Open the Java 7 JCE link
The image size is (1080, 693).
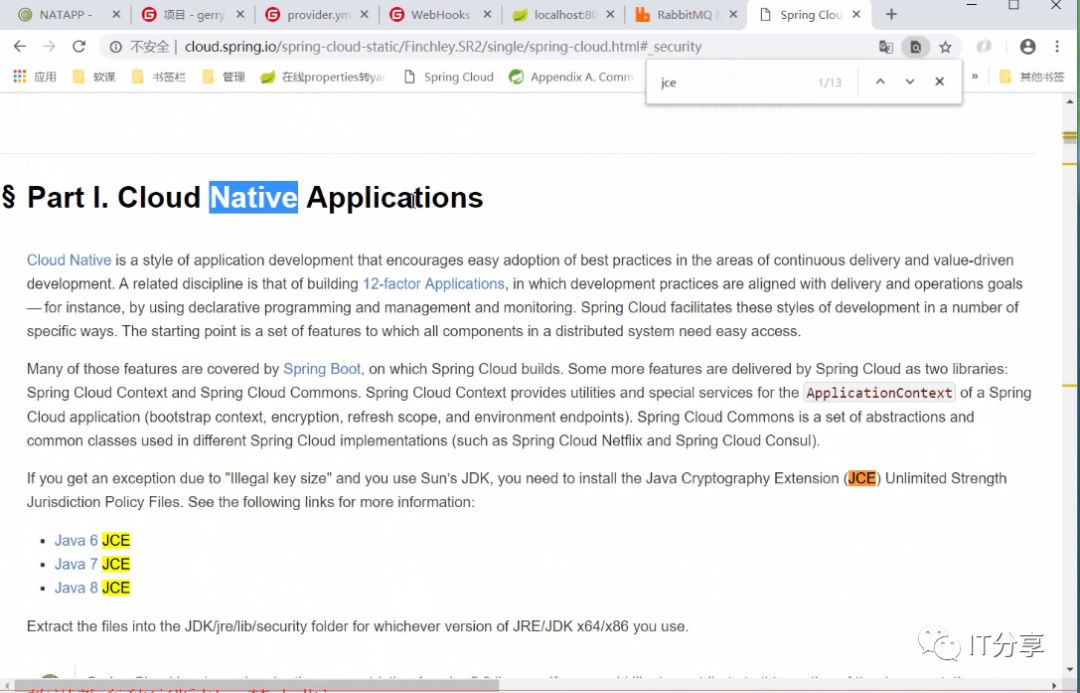pyautogui.click(x=92, y=564)
